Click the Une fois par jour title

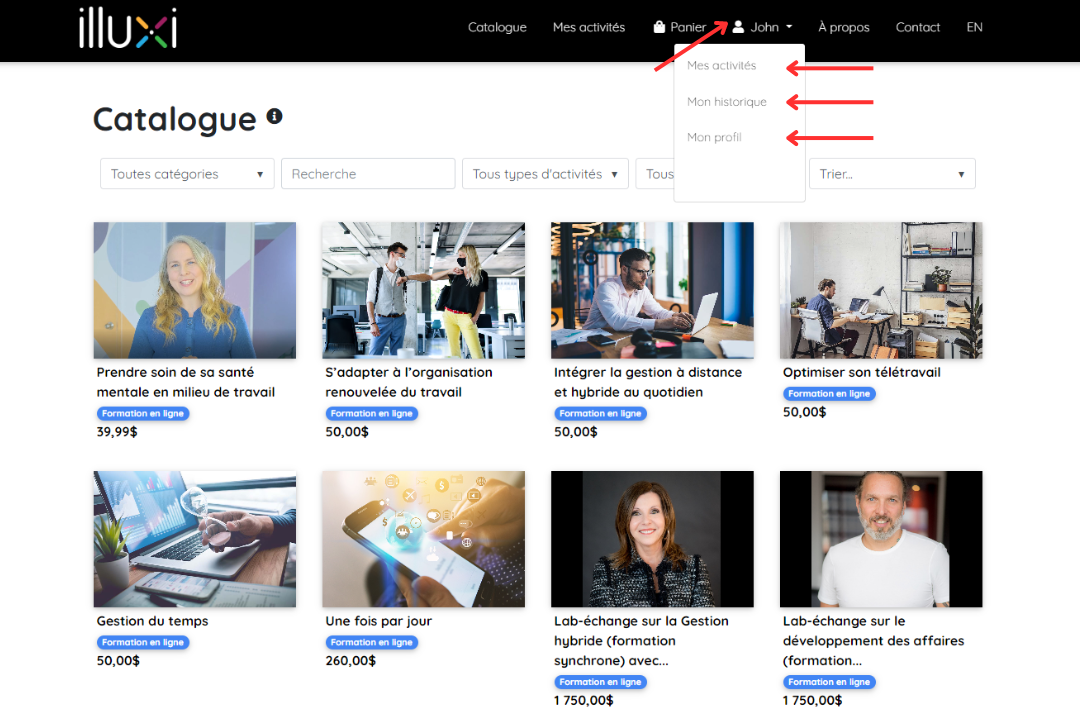(379, 621)
